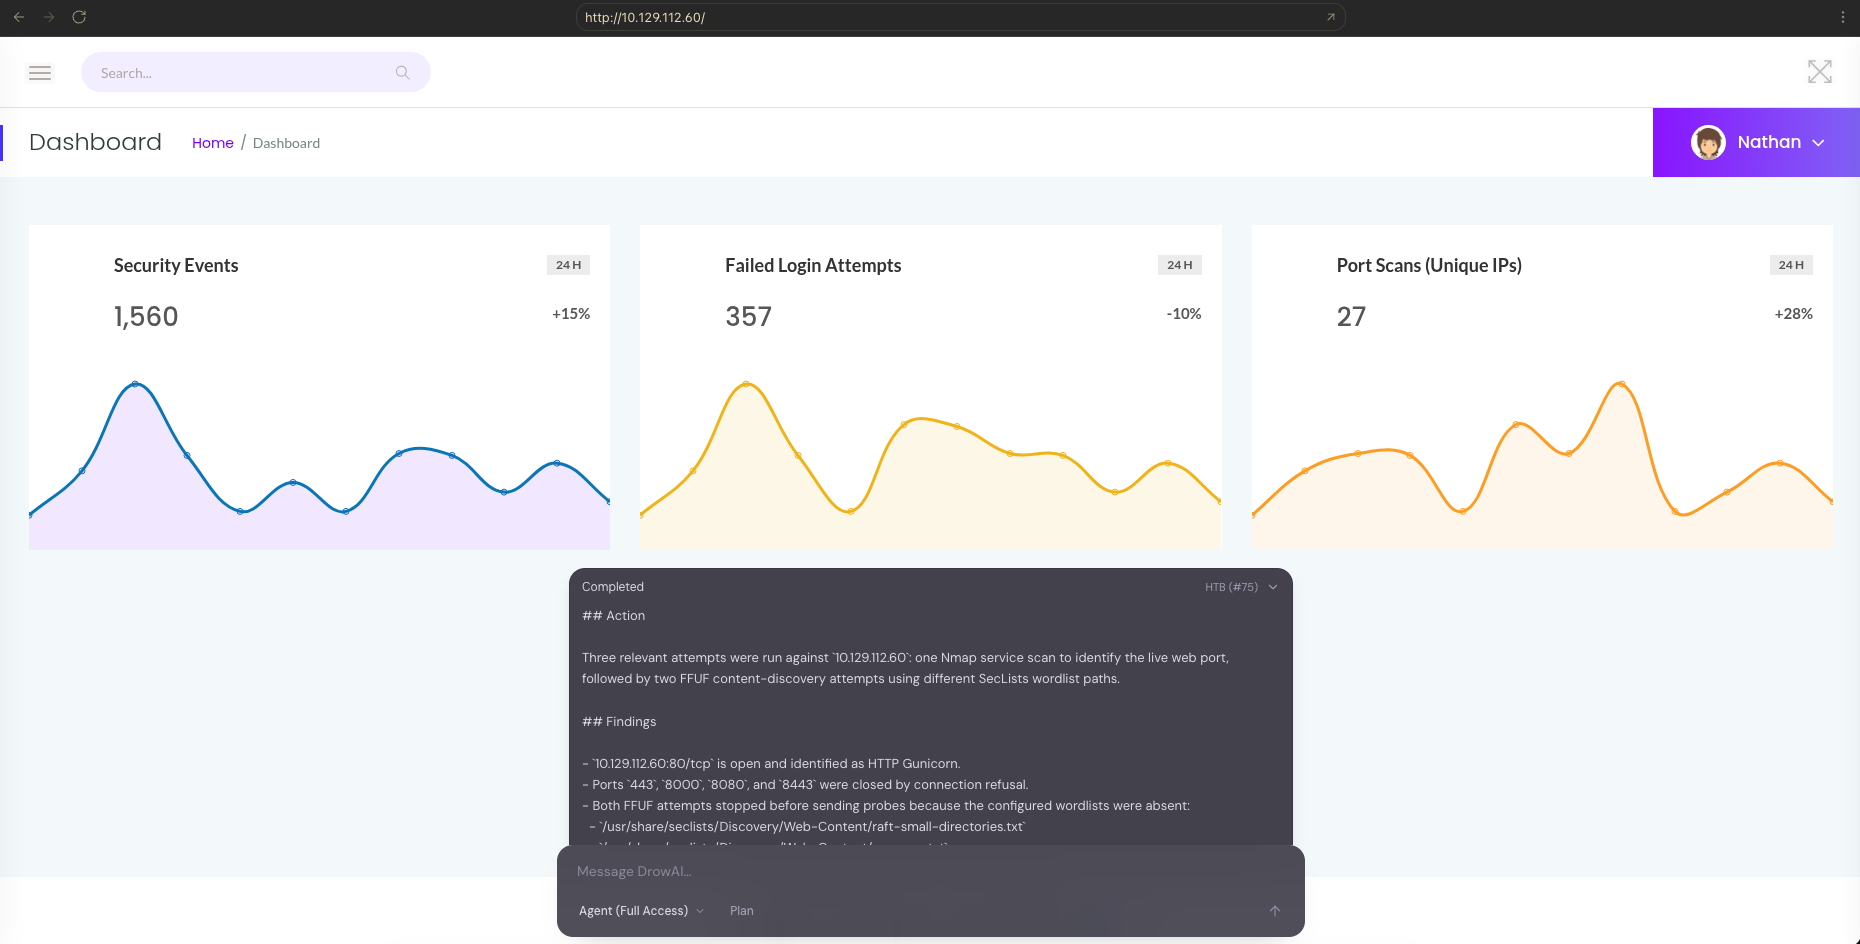The image size is (1860, 944).
Task: Expand the Nathan user menu chevron
Action: point(1818,143)
